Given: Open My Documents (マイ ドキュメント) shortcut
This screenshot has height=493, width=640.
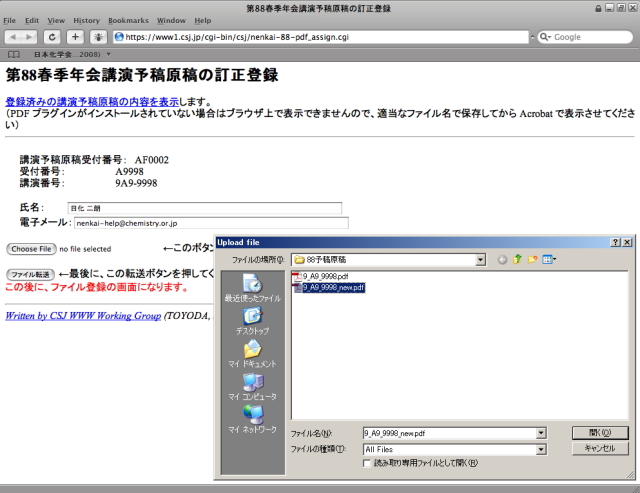Looking at the screenshot, I should pyautogui.click(x=252, y=353).
